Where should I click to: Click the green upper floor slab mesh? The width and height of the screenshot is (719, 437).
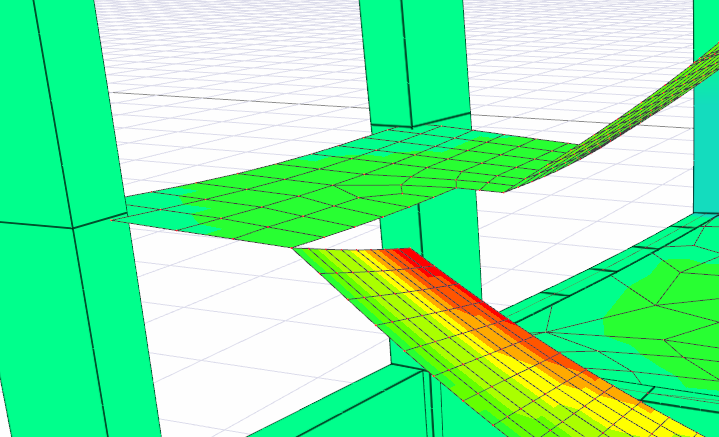pos(300,190)
